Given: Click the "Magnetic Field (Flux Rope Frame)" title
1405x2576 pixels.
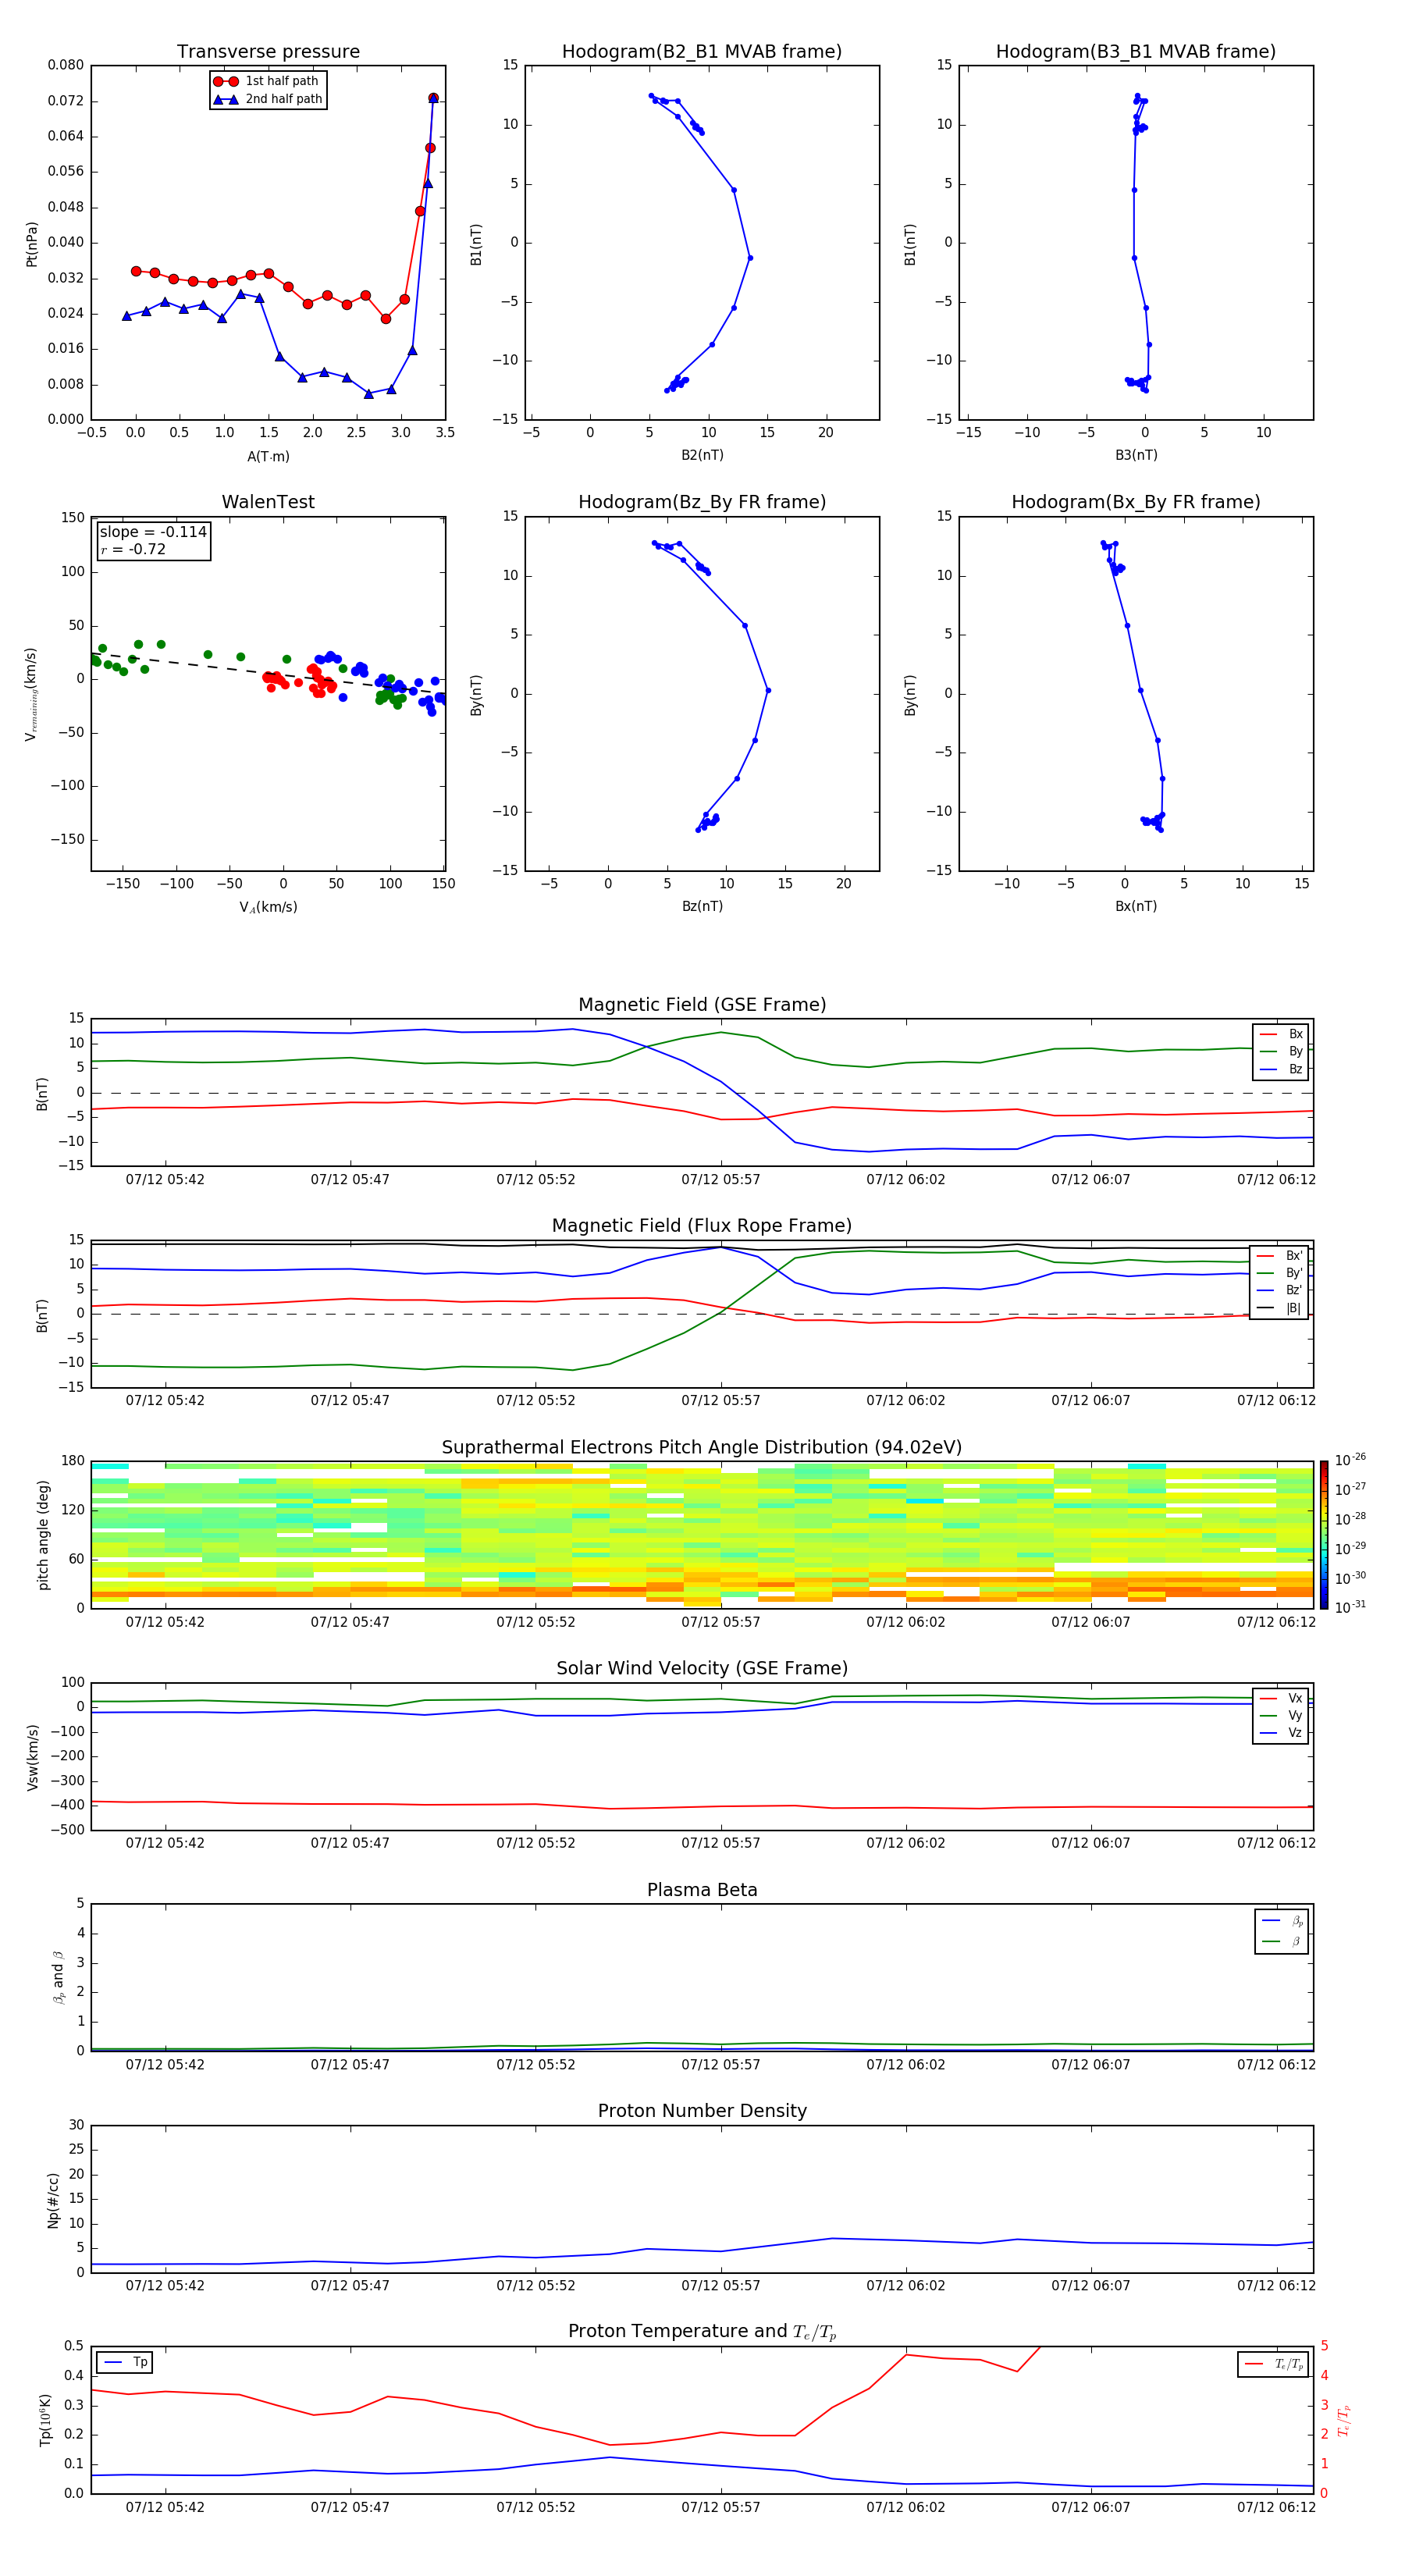Looking at the screenshot, I should (x=702, y=1225).
